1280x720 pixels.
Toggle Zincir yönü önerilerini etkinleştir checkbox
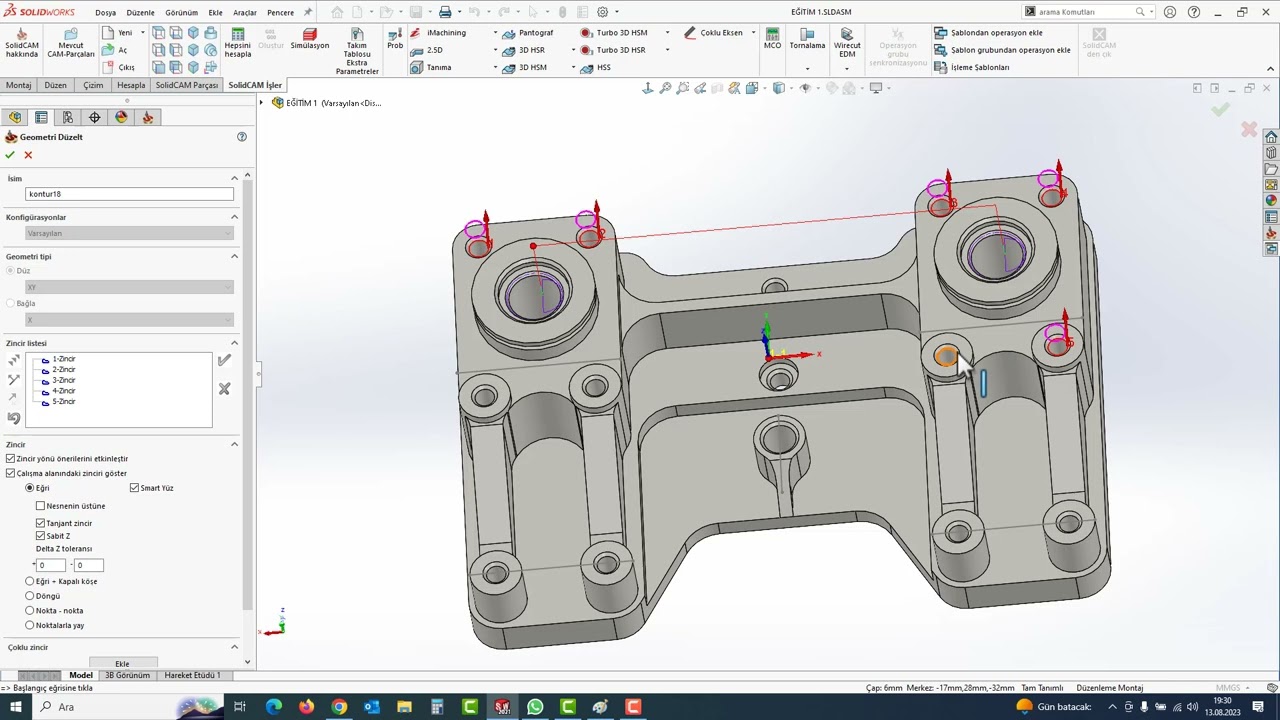coord(11,459)
